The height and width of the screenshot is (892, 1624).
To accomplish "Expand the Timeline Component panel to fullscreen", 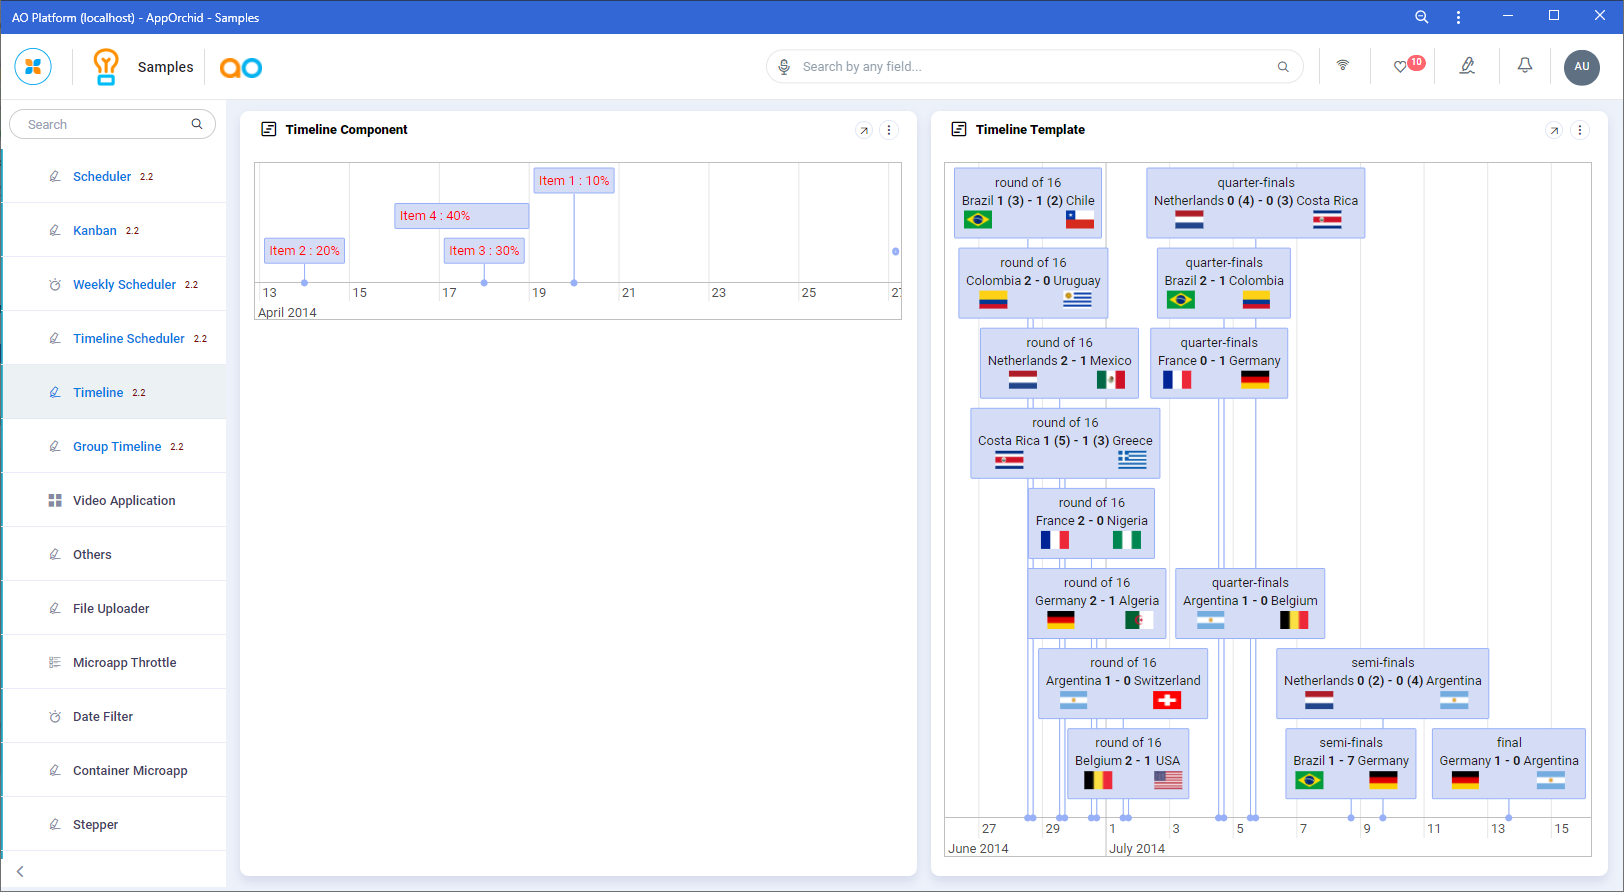I will [864, 130].
